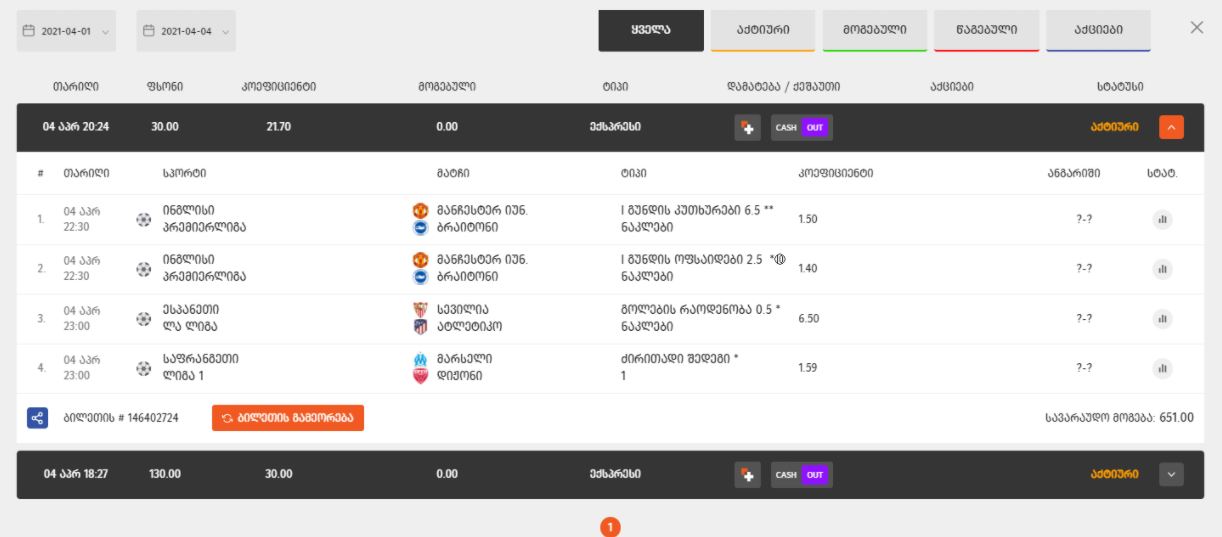Screen dimensions: 1222x537
Task: Click the 6.50 coefficient in row 3
Action: pyautogui.click(x=809, y=318)
